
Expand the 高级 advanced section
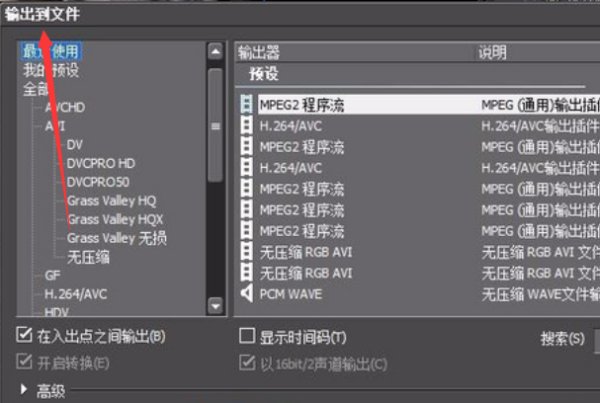[x=24, y=389]
